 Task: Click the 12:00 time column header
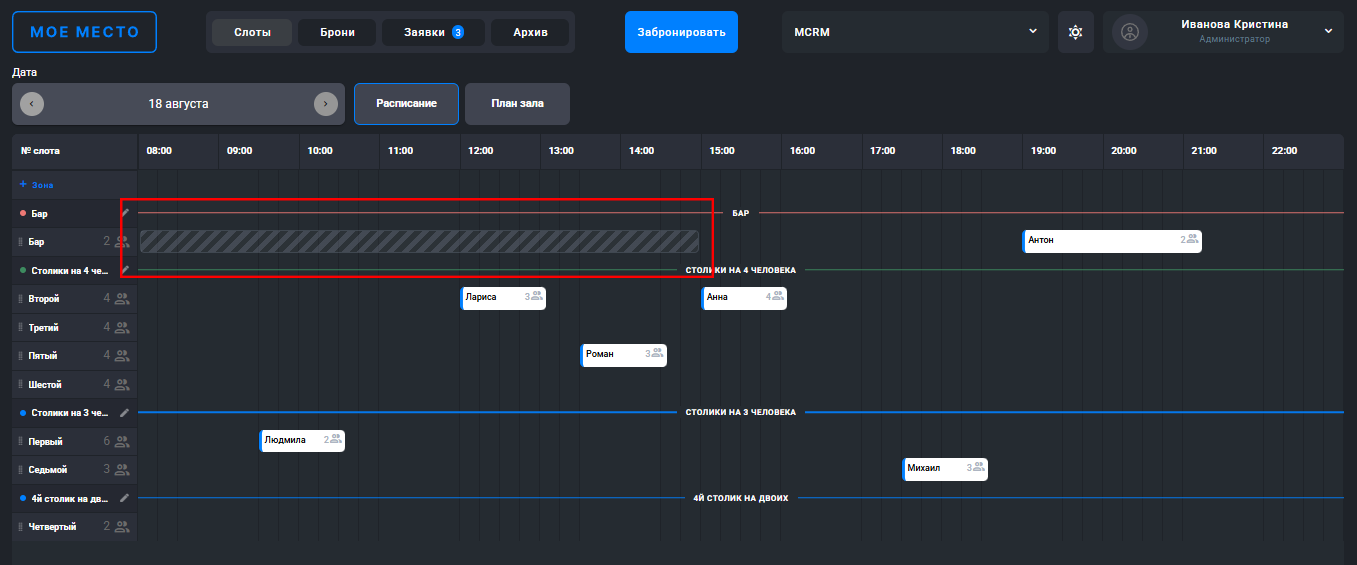pyautogui.click(x=480, y=151)
